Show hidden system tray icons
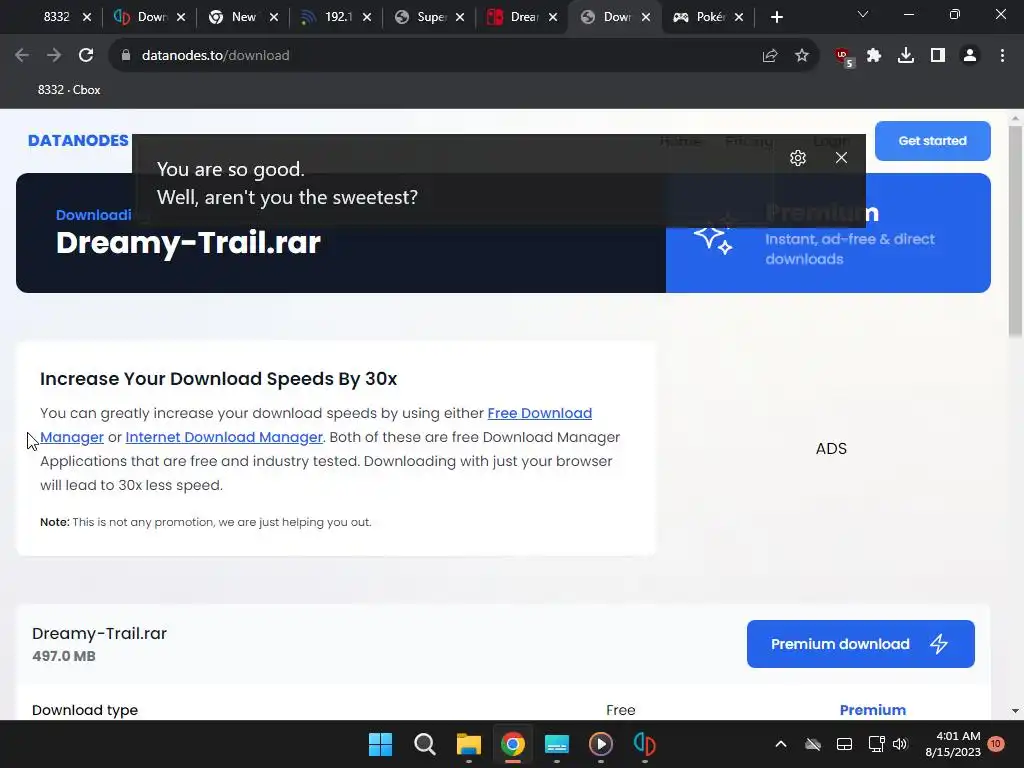 780,744
